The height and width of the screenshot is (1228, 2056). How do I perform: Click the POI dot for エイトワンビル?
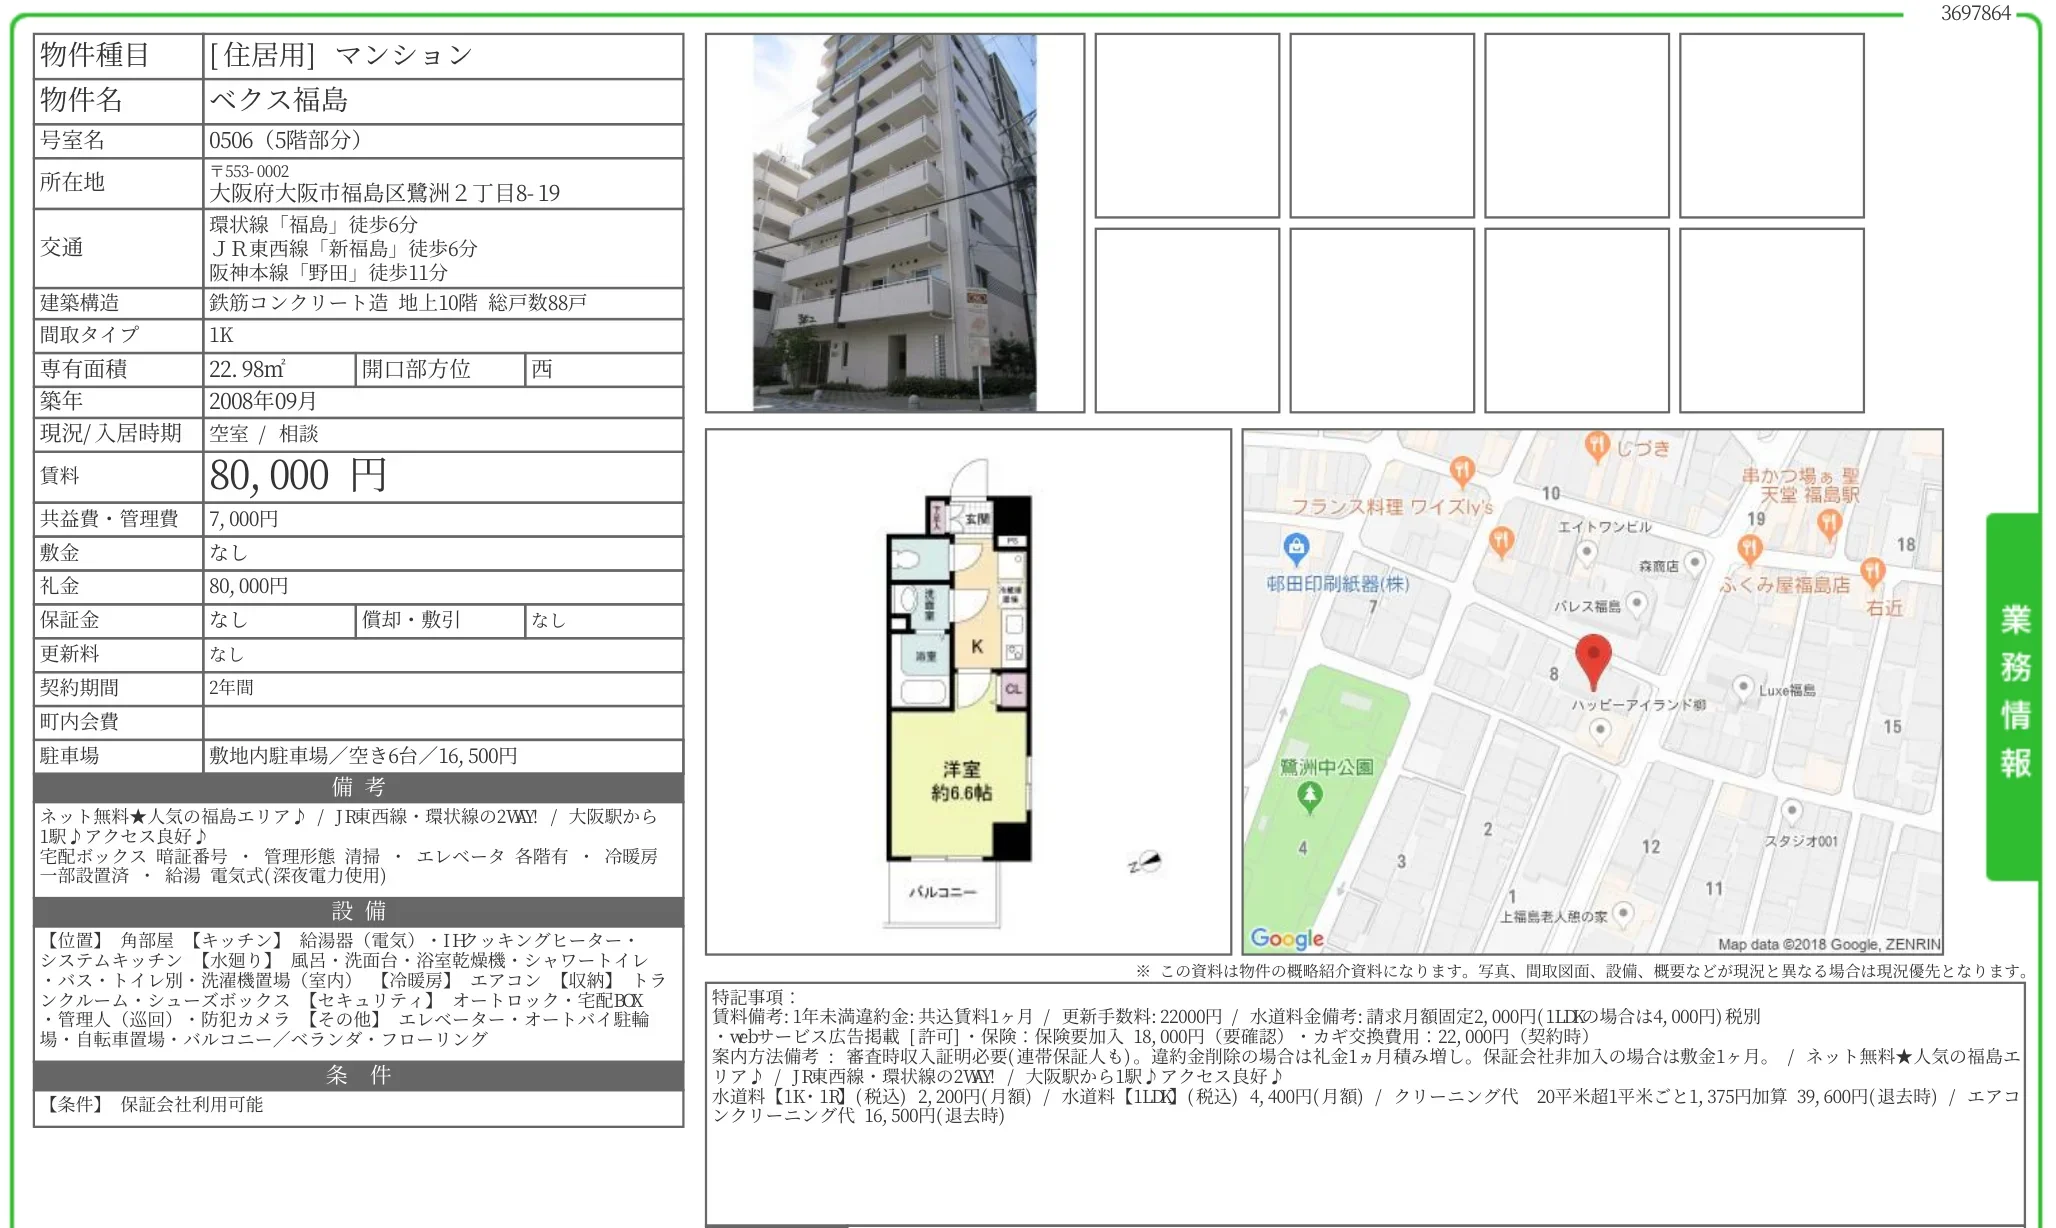[x=1586, y=552]
